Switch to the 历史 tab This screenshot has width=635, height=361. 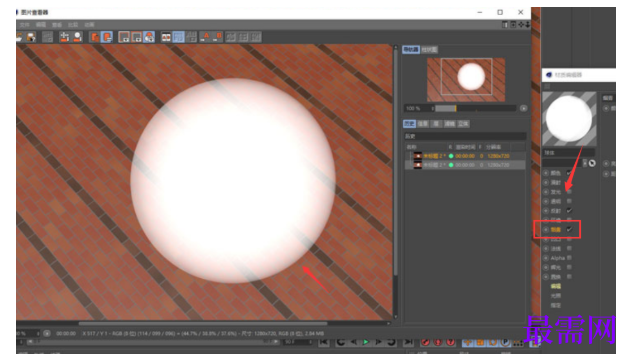coord(409,124)
